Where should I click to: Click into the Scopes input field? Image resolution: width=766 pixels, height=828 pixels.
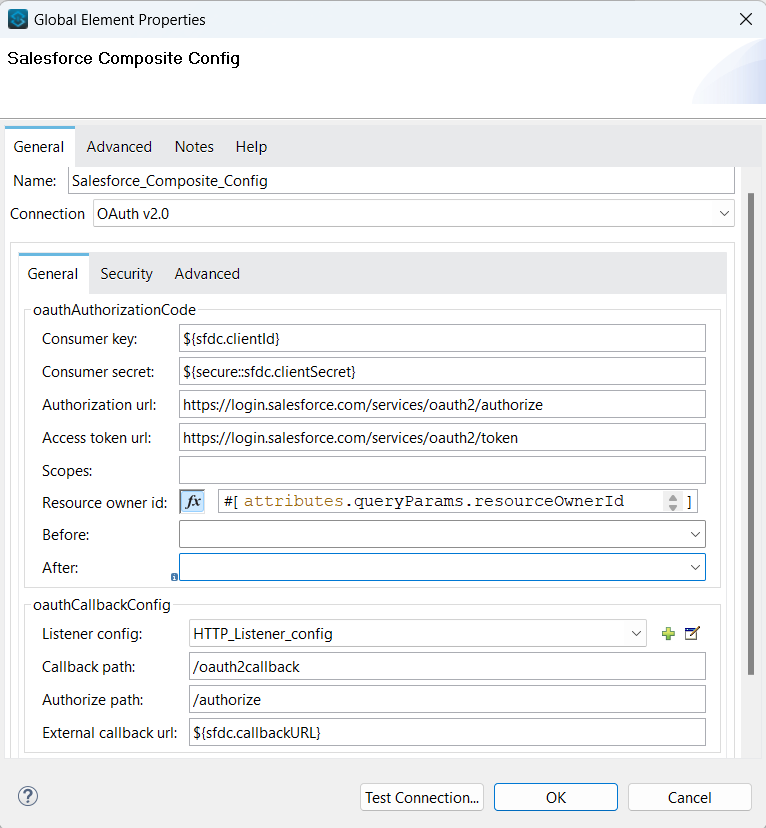[x=442, y=470]
